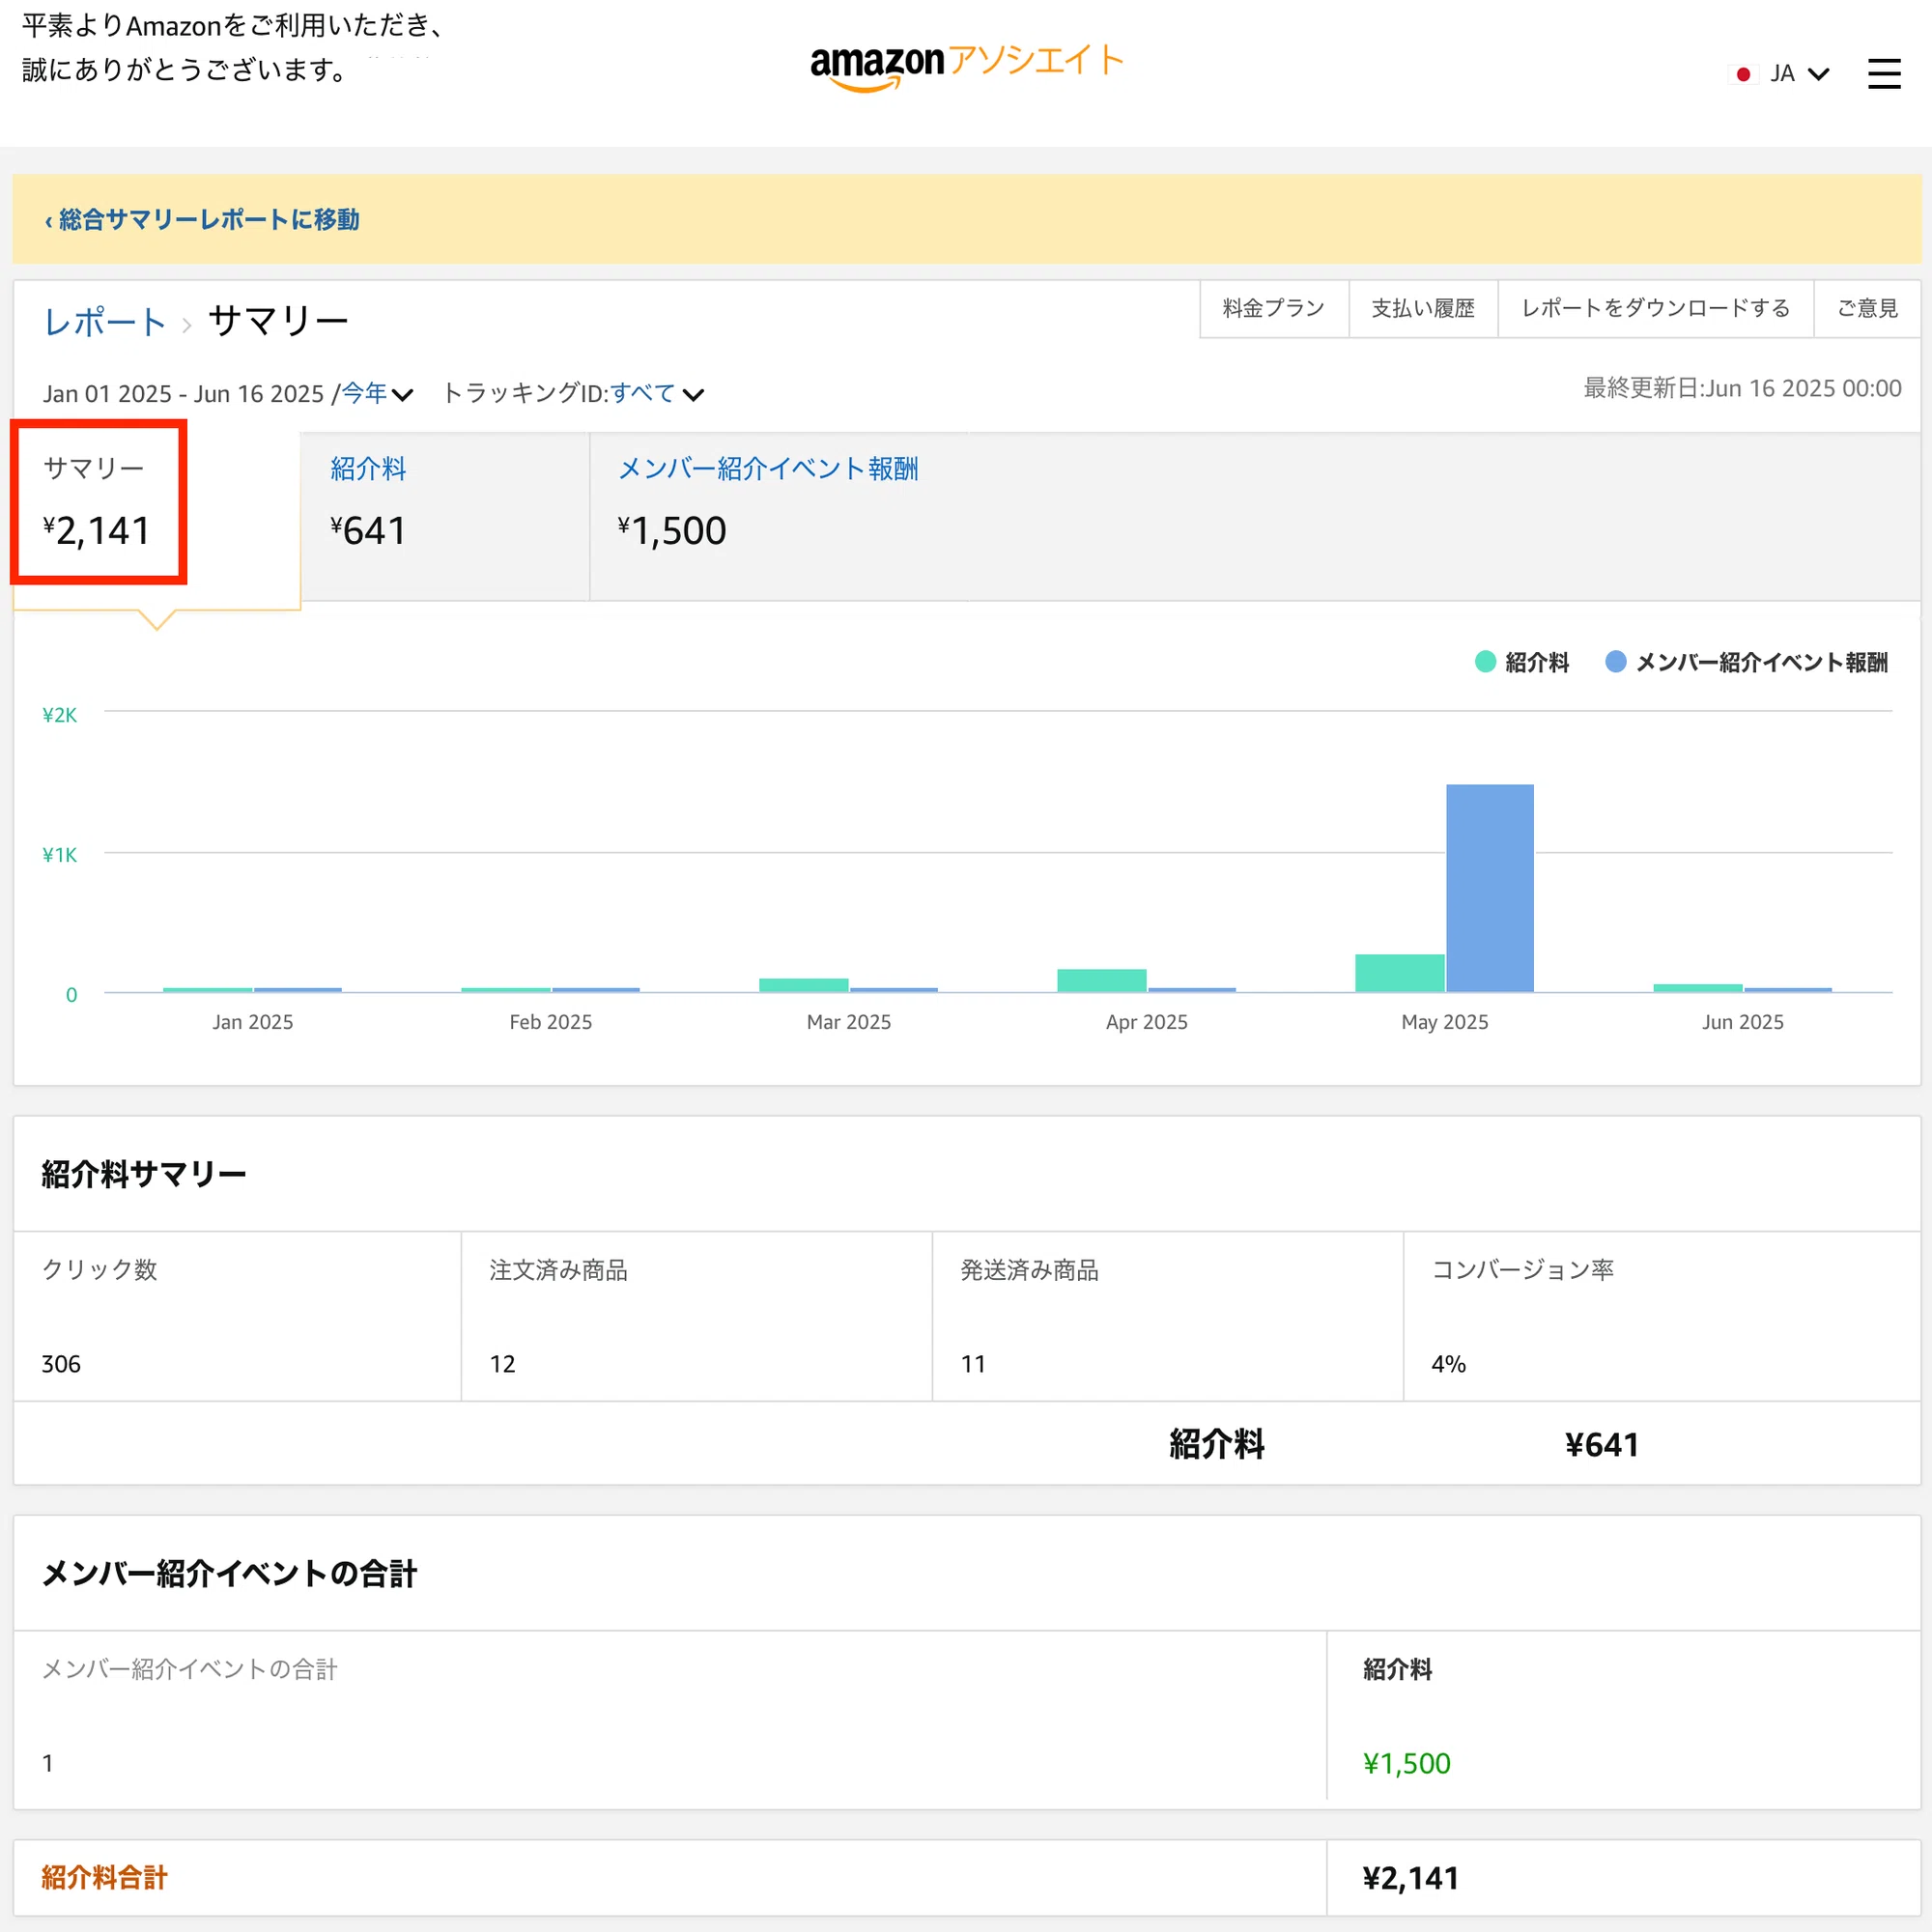Click the Mar 2025 green bar
Screen dimensions: 1932x1932
(x=804, y=985)
